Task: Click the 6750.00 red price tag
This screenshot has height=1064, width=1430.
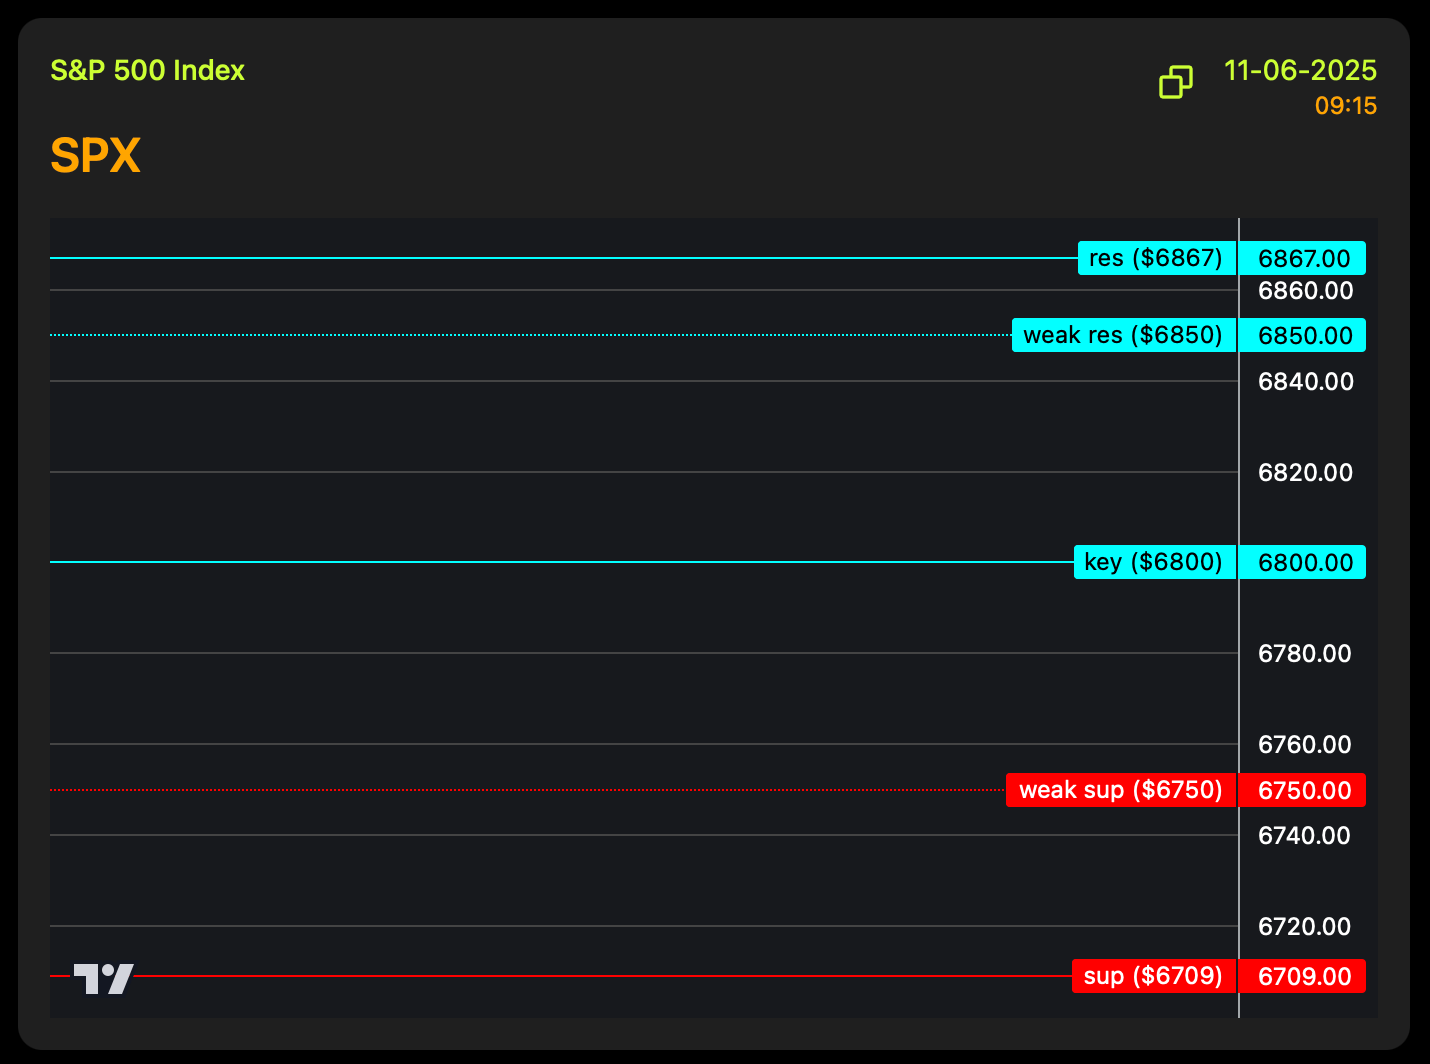Action: pos(1303,790)
